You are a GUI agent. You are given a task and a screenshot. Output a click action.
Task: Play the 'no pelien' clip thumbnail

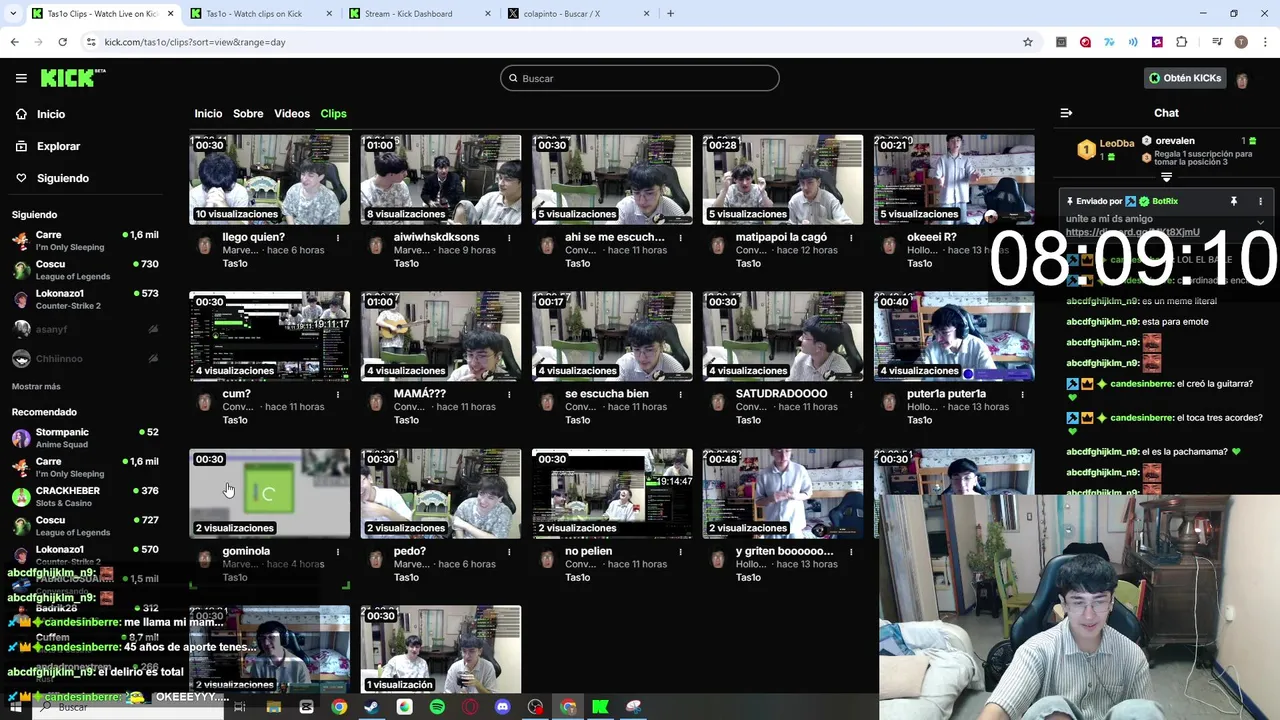(612, 494)
